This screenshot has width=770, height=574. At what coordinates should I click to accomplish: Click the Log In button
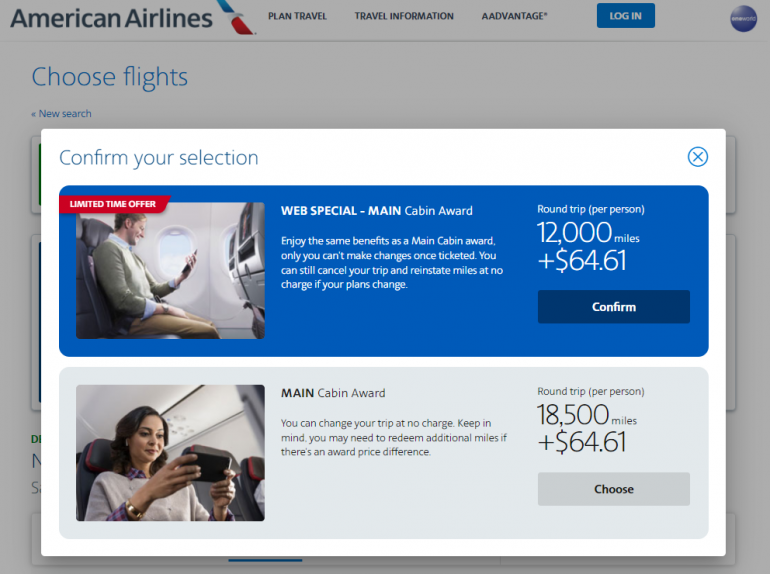click(x=626, y=16)
